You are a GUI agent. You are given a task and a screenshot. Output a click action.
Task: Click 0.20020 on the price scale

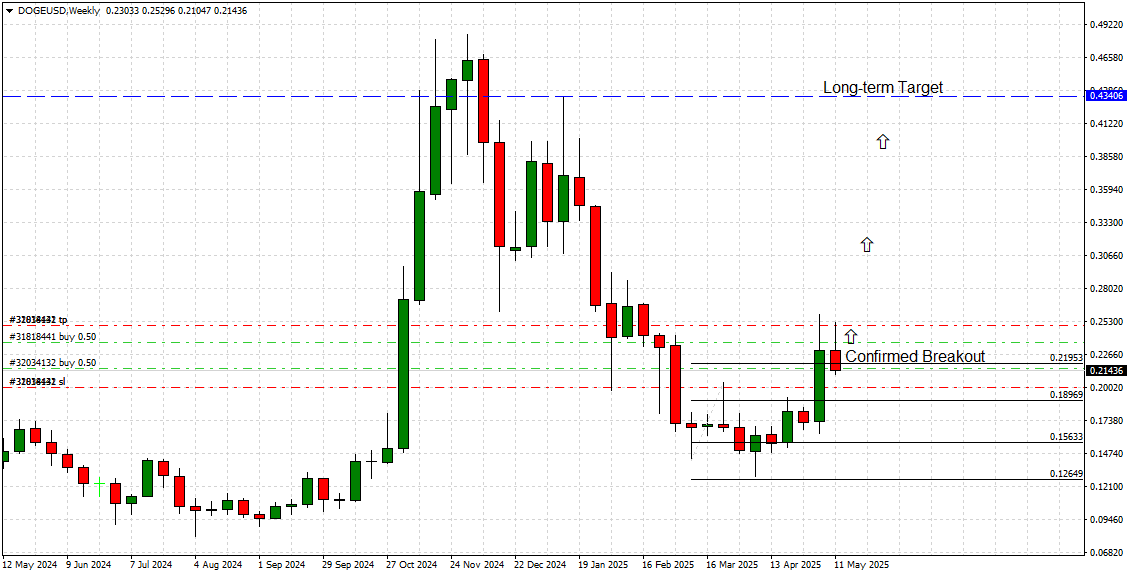1108,388
